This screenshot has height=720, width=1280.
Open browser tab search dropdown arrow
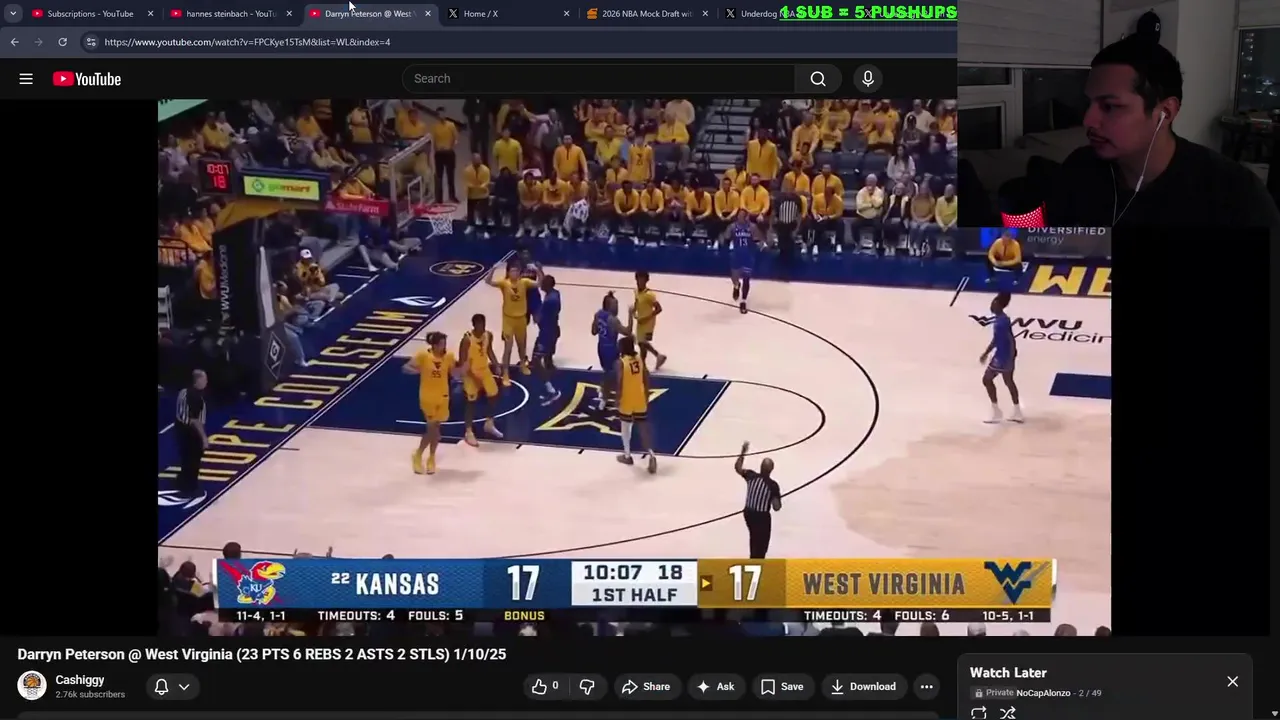tap(12, 14)
